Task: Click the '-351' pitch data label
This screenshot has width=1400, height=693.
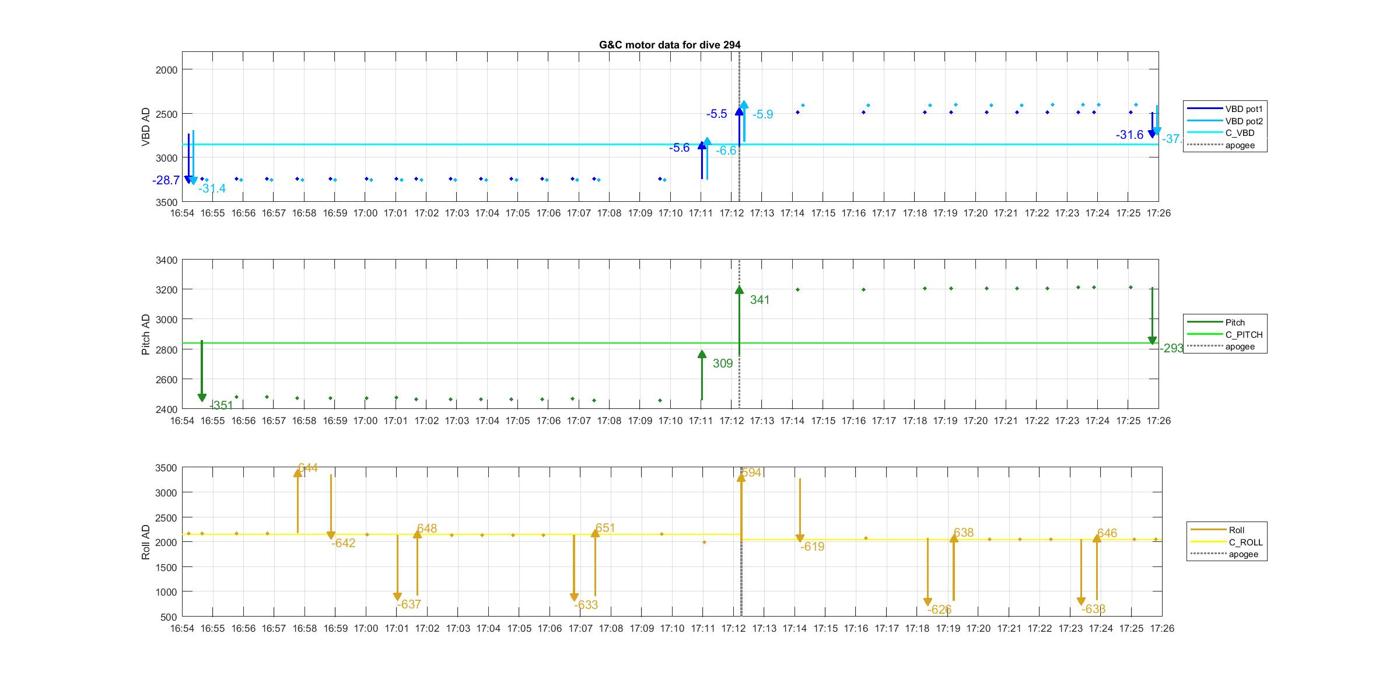Action: point(222,405)
